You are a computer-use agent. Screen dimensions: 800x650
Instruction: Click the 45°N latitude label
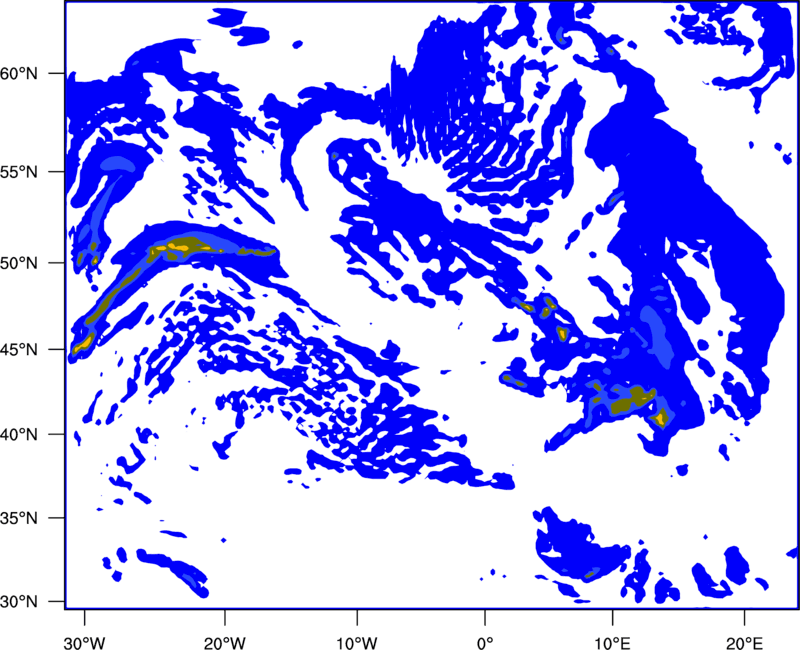[x=19, y=349]
